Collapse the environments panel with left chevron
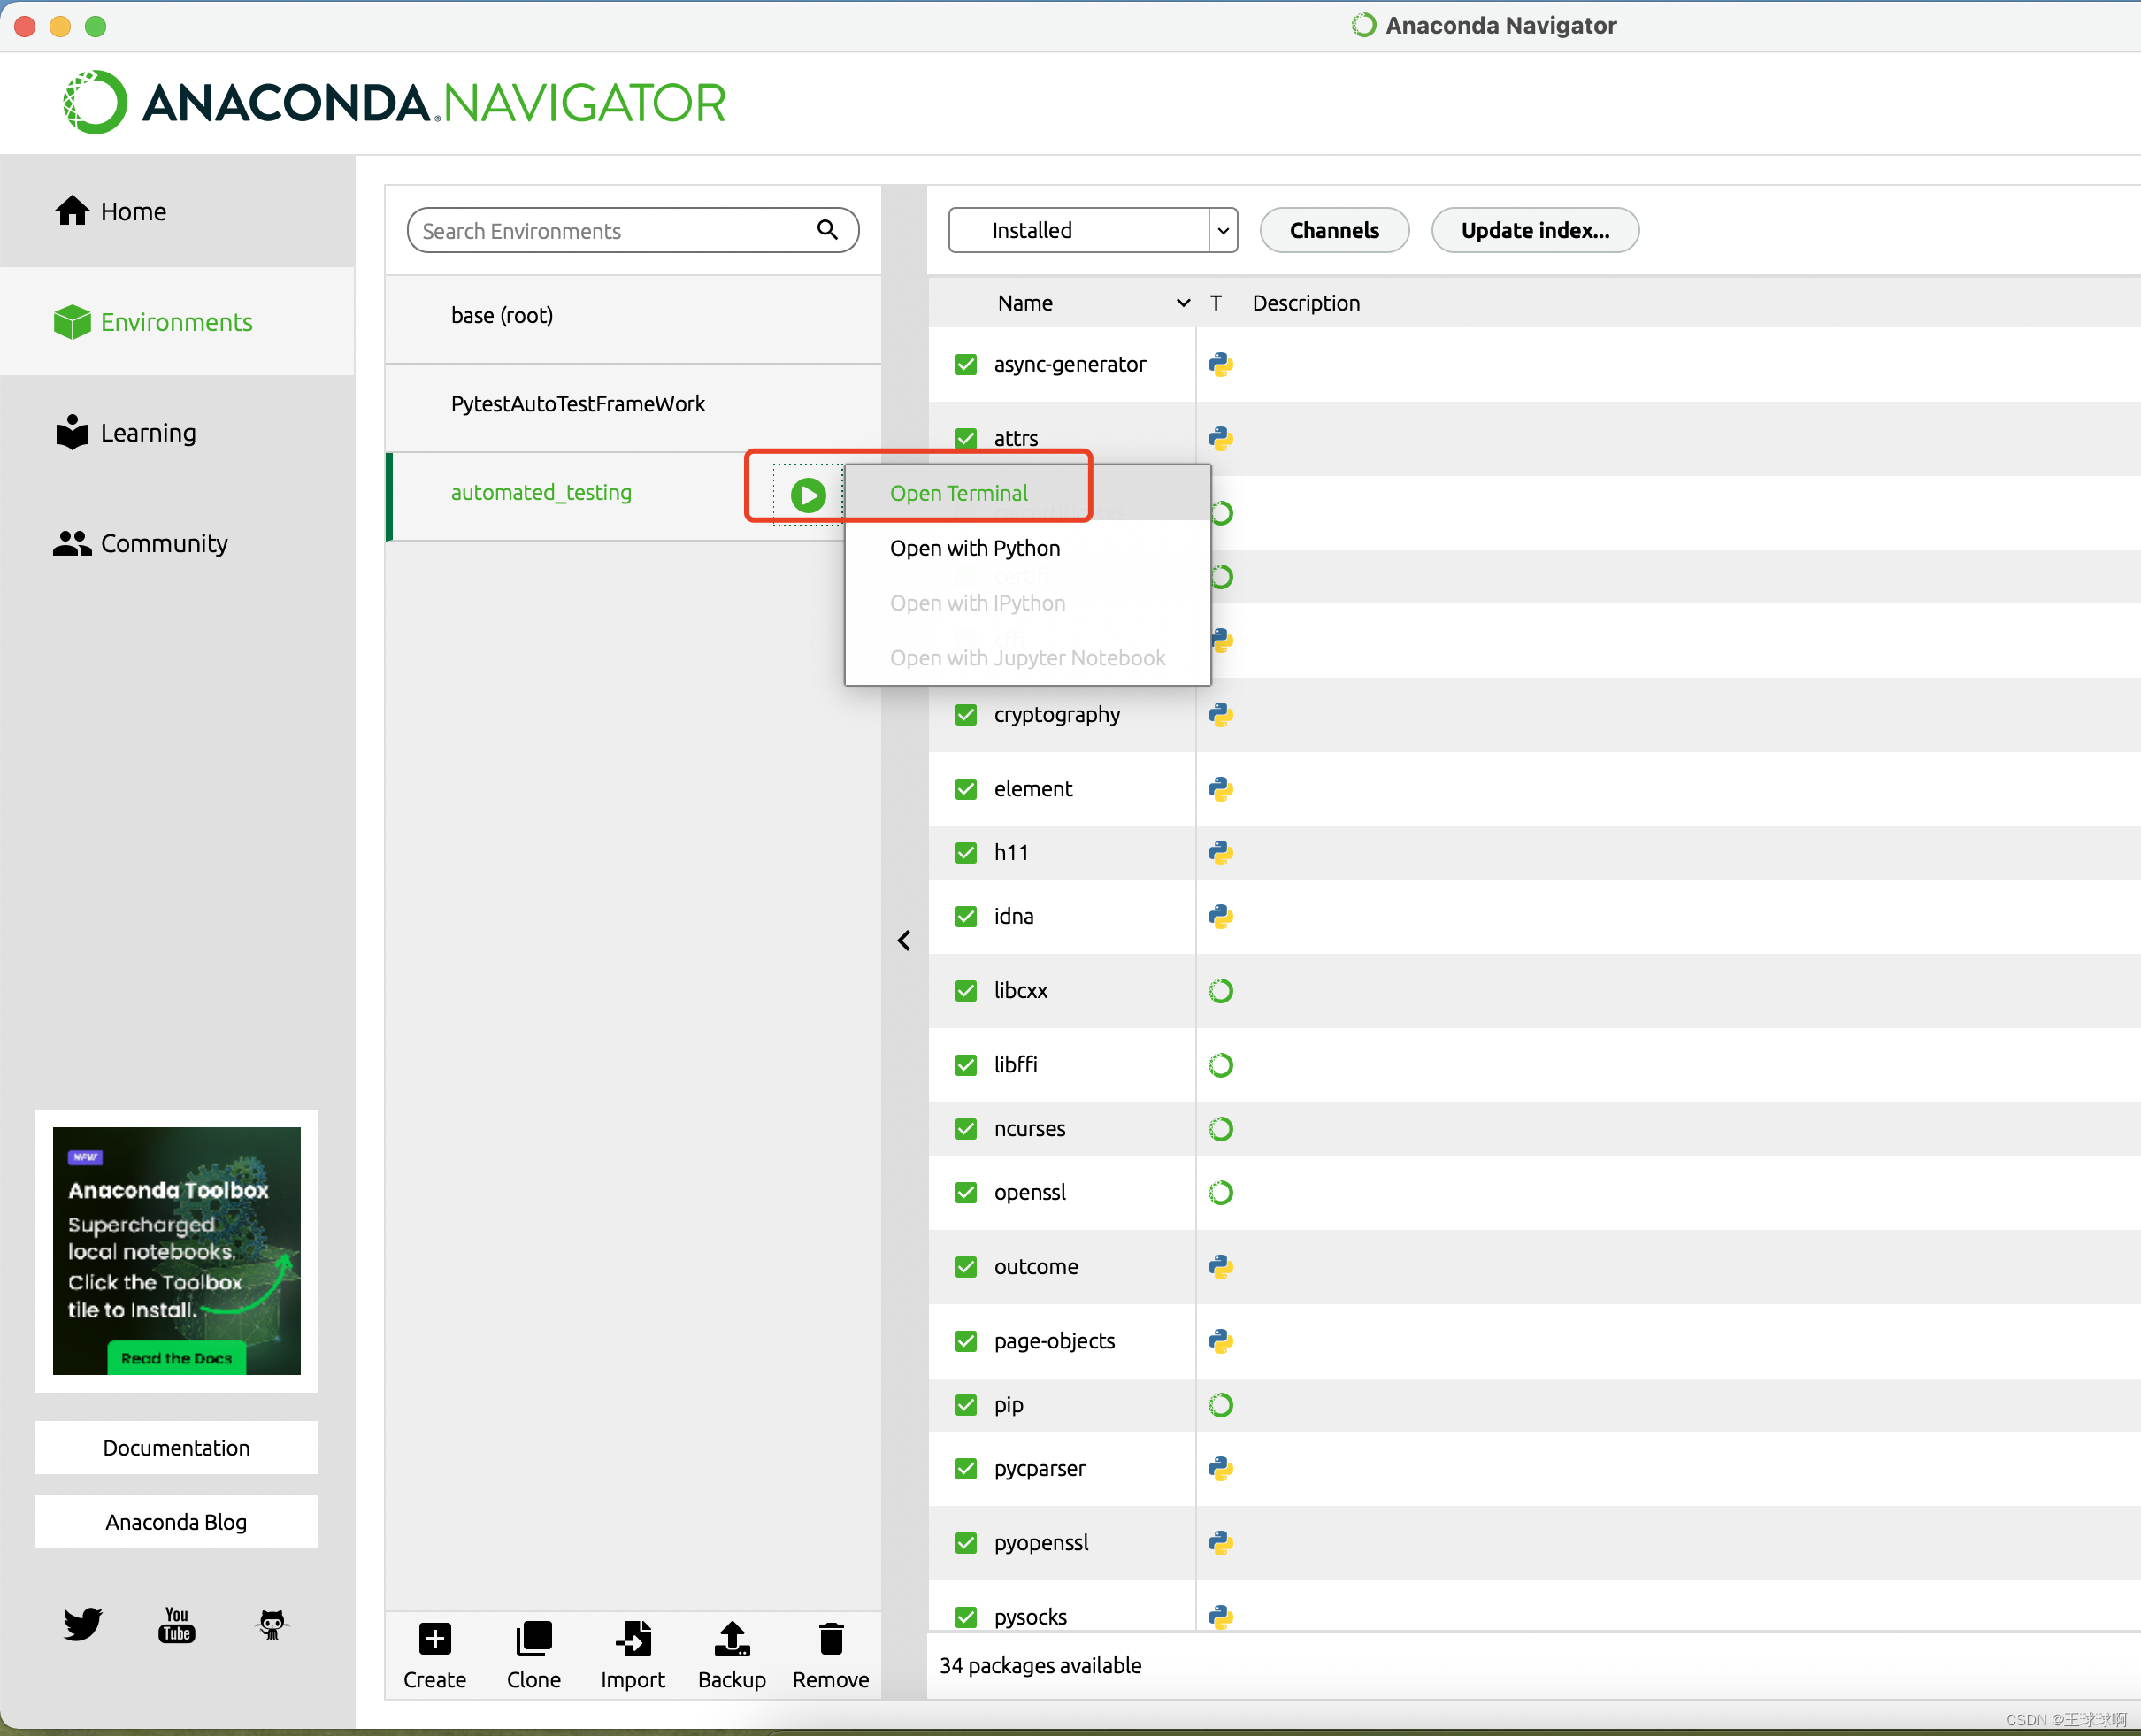 pyautogui.click(x=904, y=940)
